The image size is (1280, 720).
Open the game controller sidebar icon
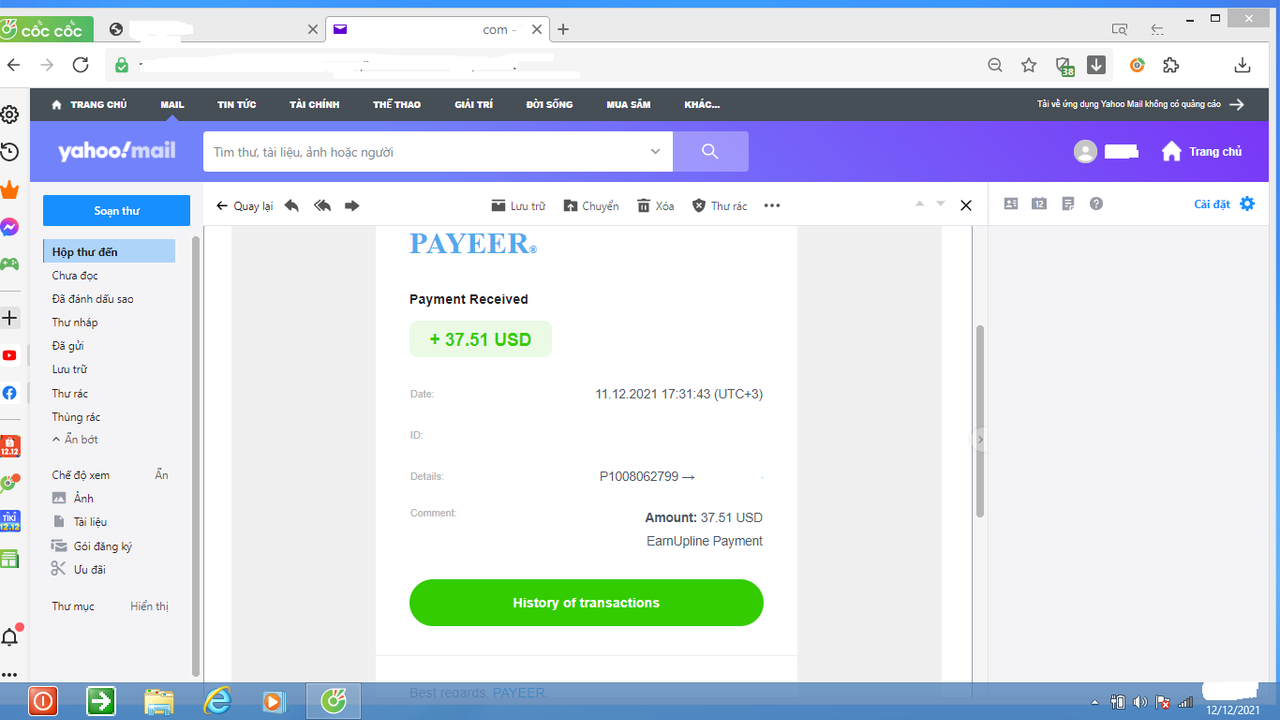(x=9, y=264)
